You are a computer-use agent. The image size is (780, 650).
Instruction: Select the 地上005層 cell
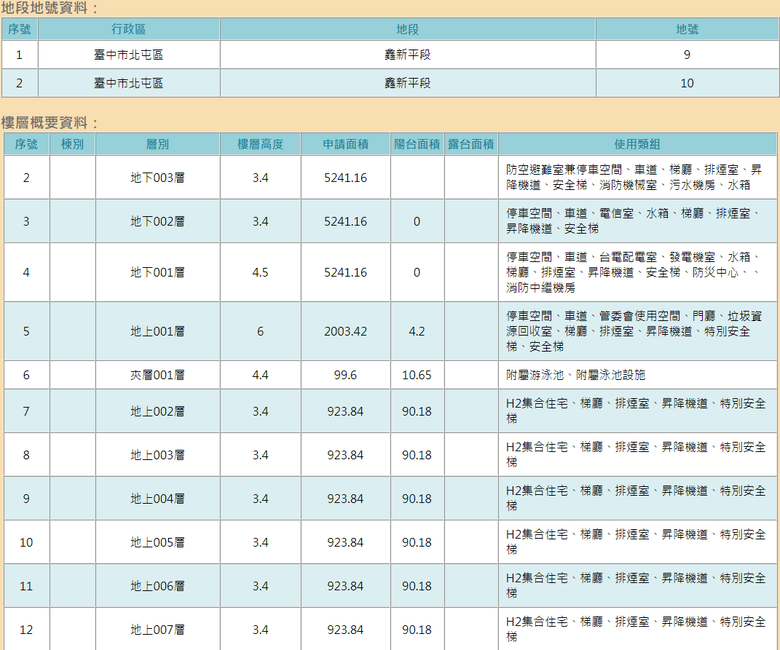[157, 543]
